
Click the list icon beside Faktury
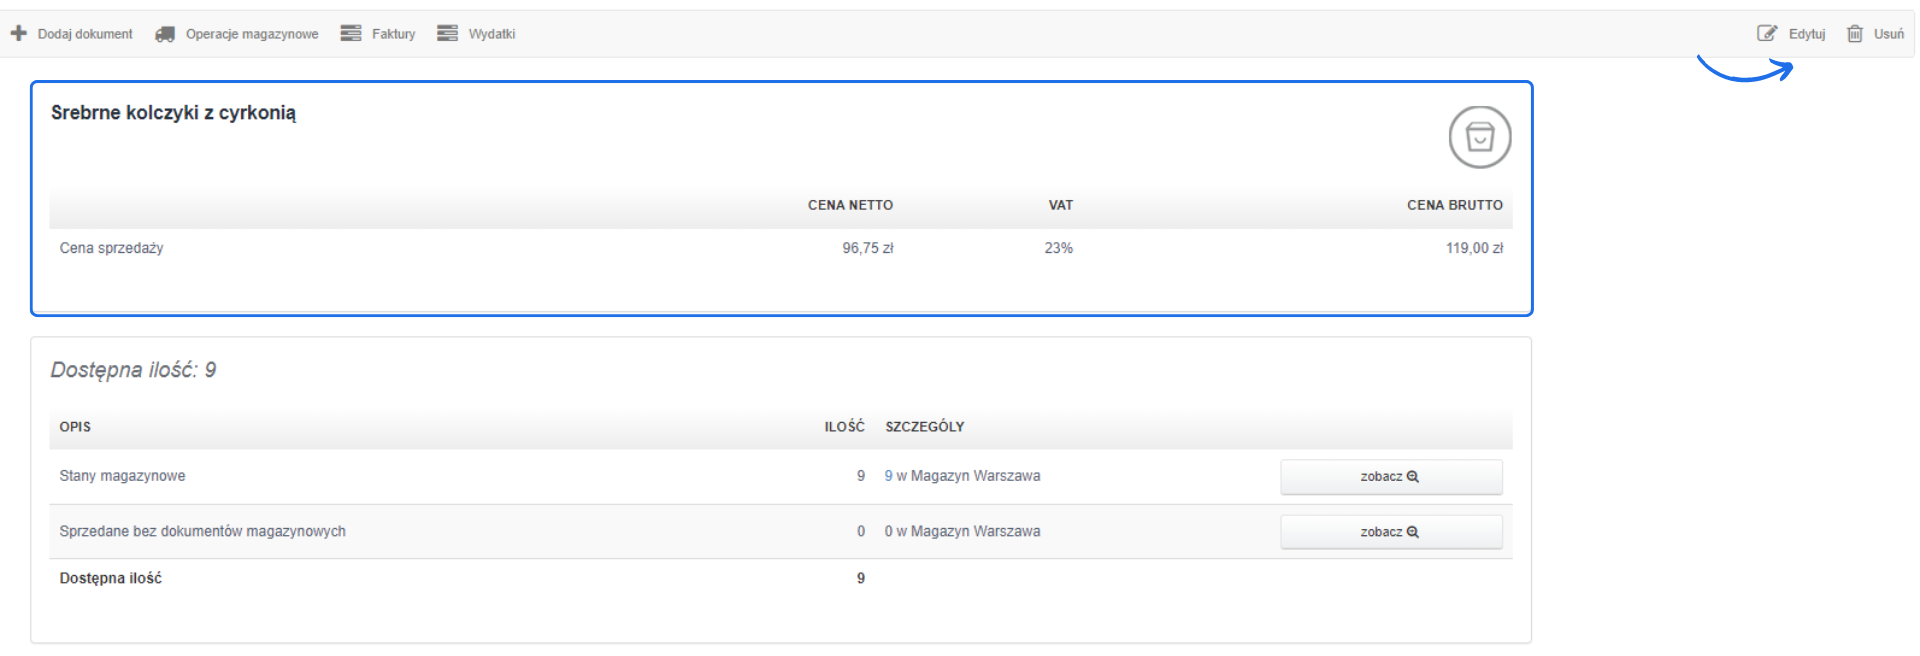(350, 33)
